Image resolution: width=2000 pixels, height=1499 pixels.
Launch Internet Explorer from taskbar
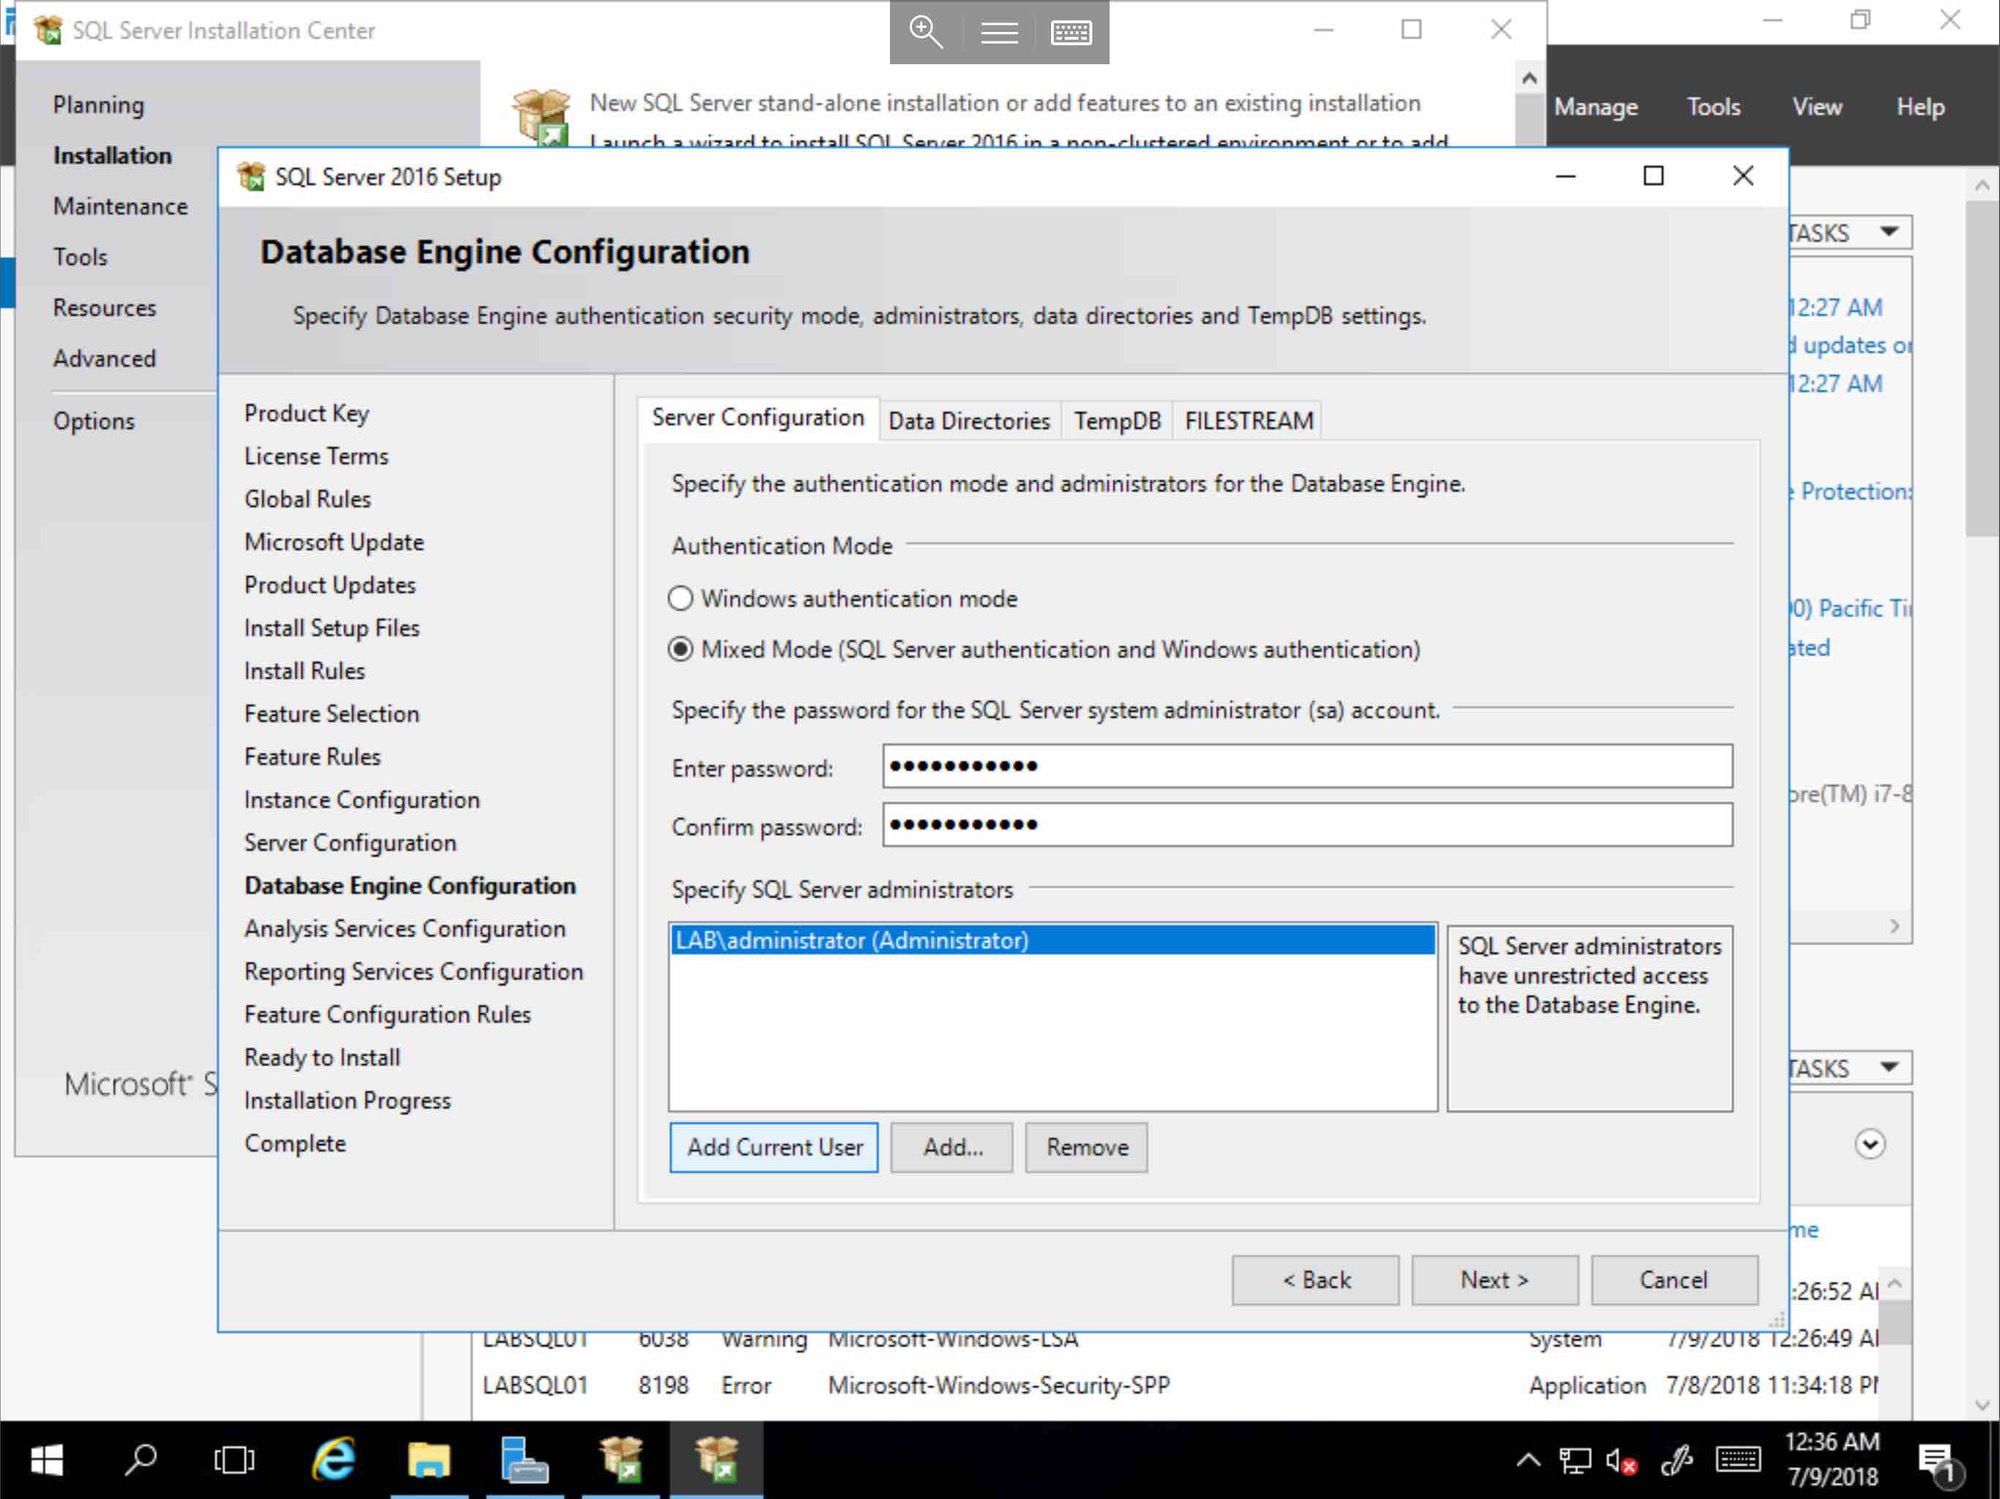click(333, 1460)
